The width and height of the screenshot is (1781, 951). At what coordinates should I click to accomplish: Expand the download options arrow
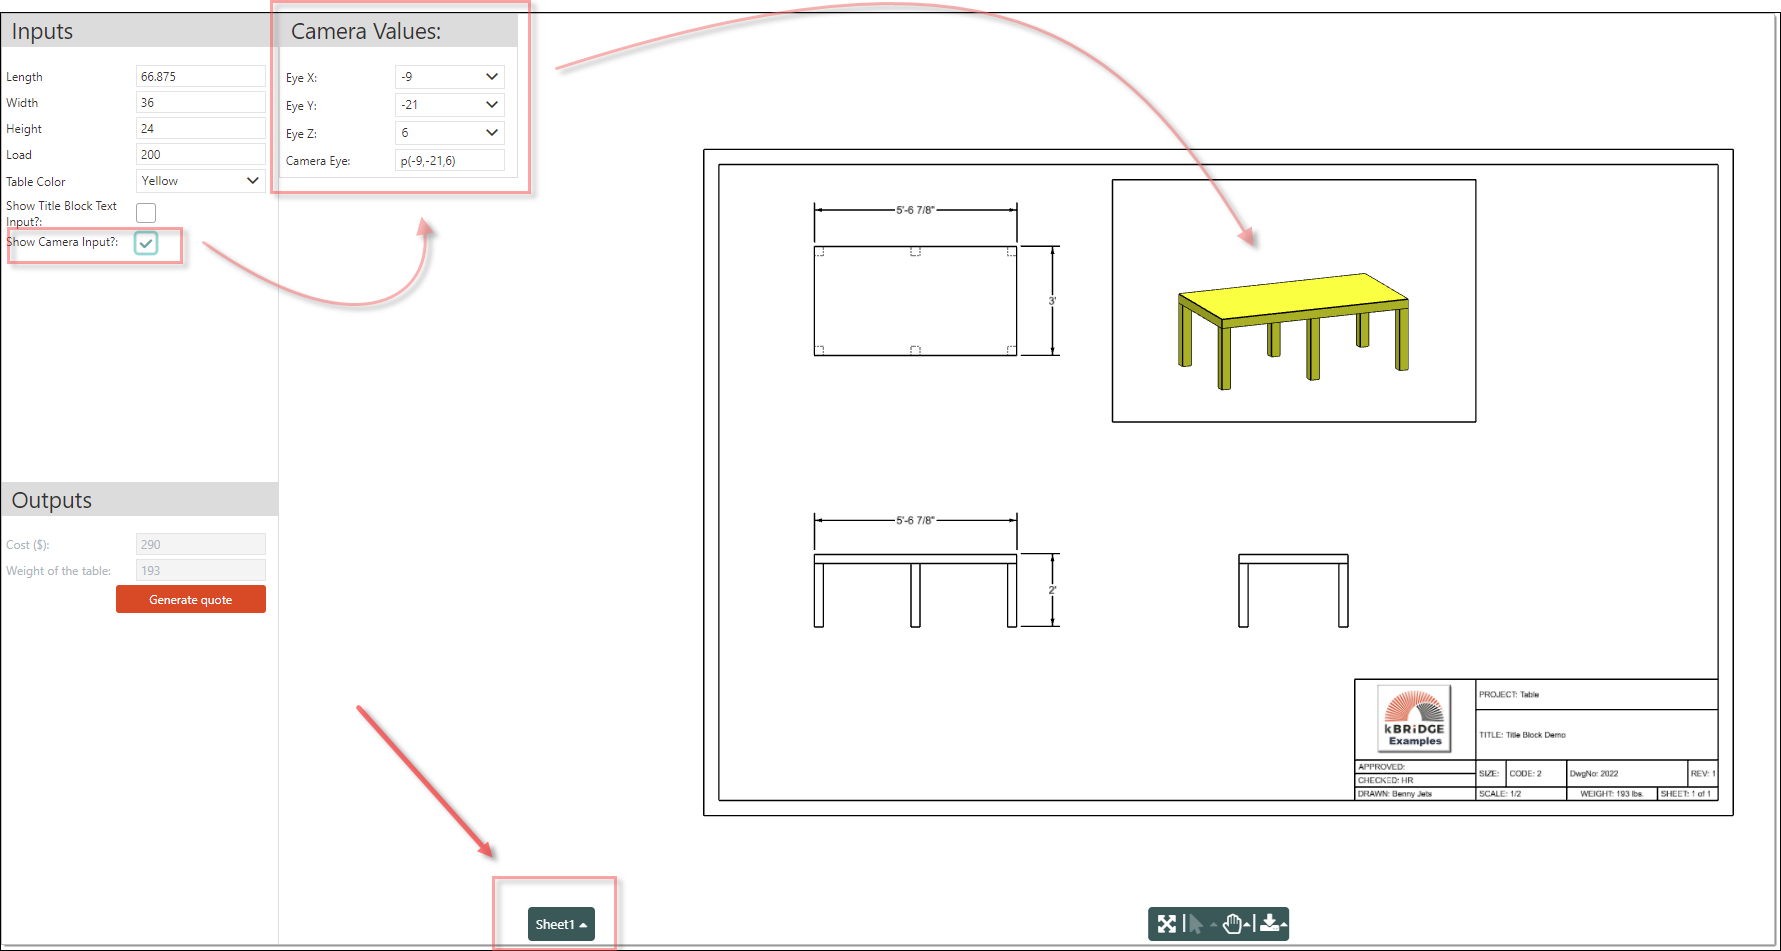click(1283, 925)
